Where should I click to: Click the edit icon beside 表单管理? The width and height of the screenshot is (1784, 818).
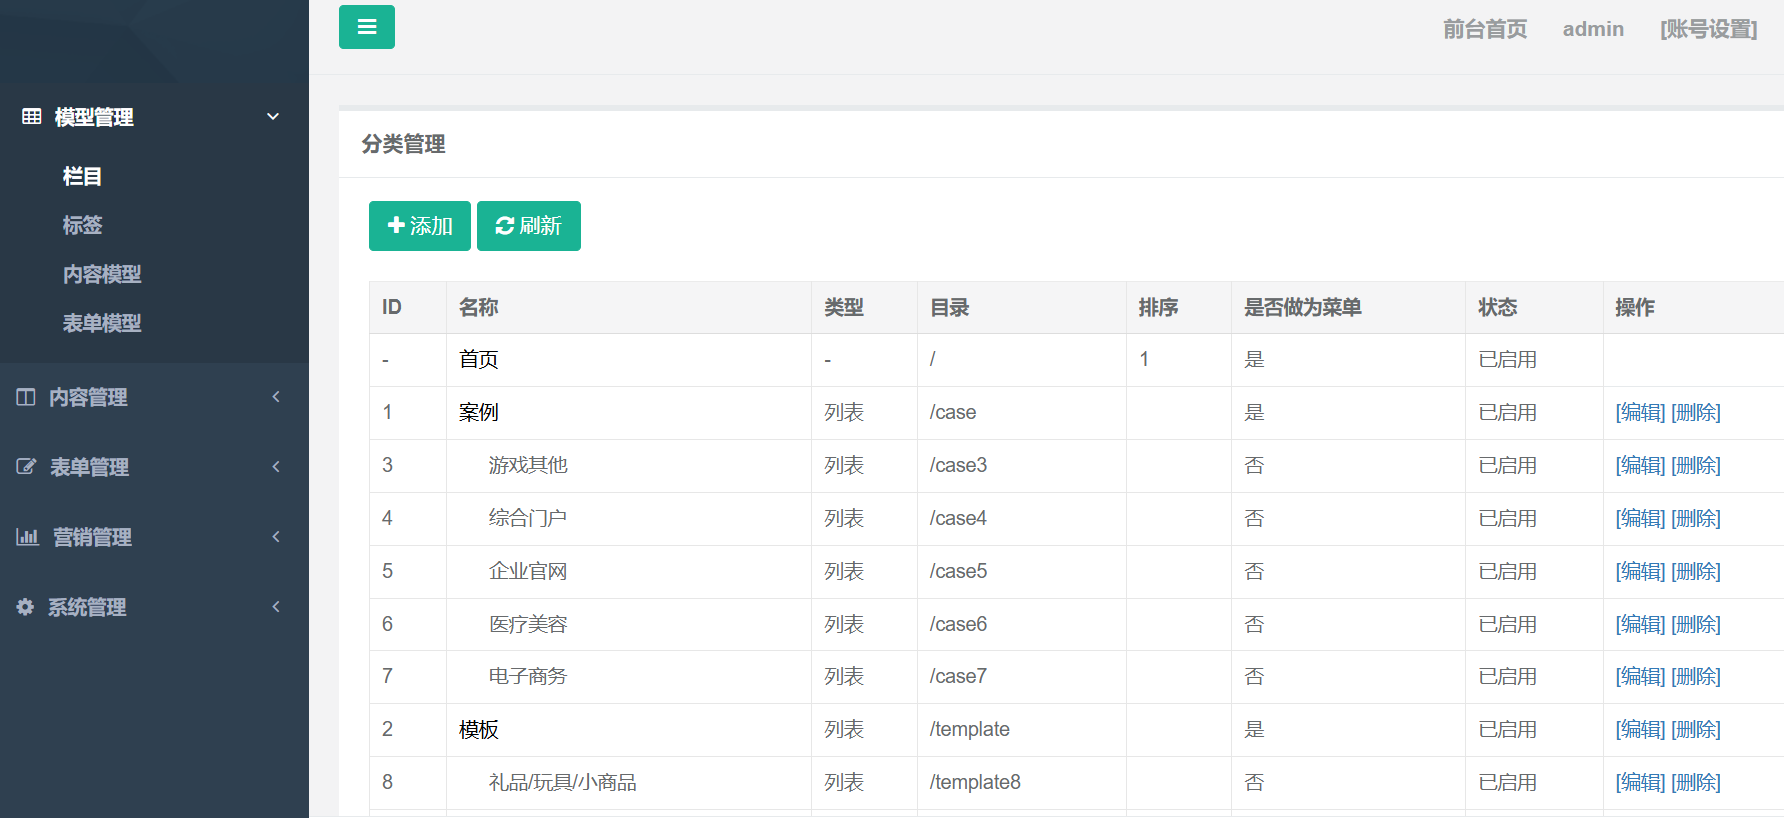[26, 467]
